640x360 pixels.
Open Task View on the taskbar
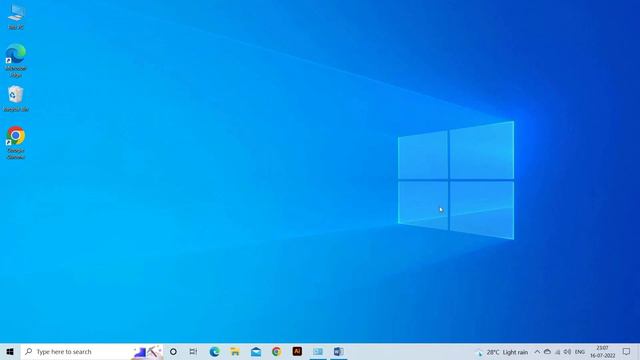point(193,351)
